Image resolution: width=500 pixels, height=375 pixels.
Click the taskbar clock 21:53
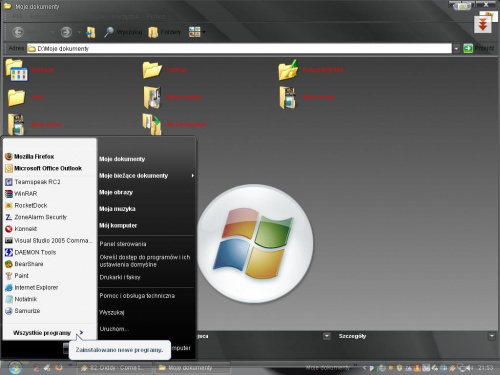485,368
